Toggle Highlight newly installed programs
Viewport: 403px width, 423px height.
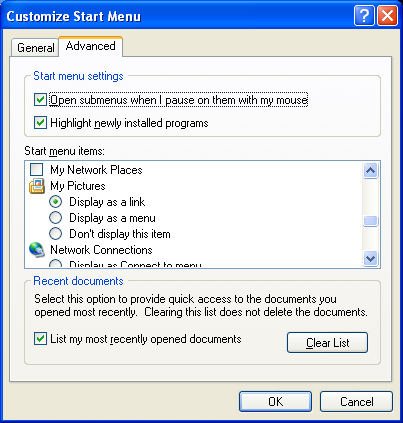pyautogui.click(x=40, y=123)
